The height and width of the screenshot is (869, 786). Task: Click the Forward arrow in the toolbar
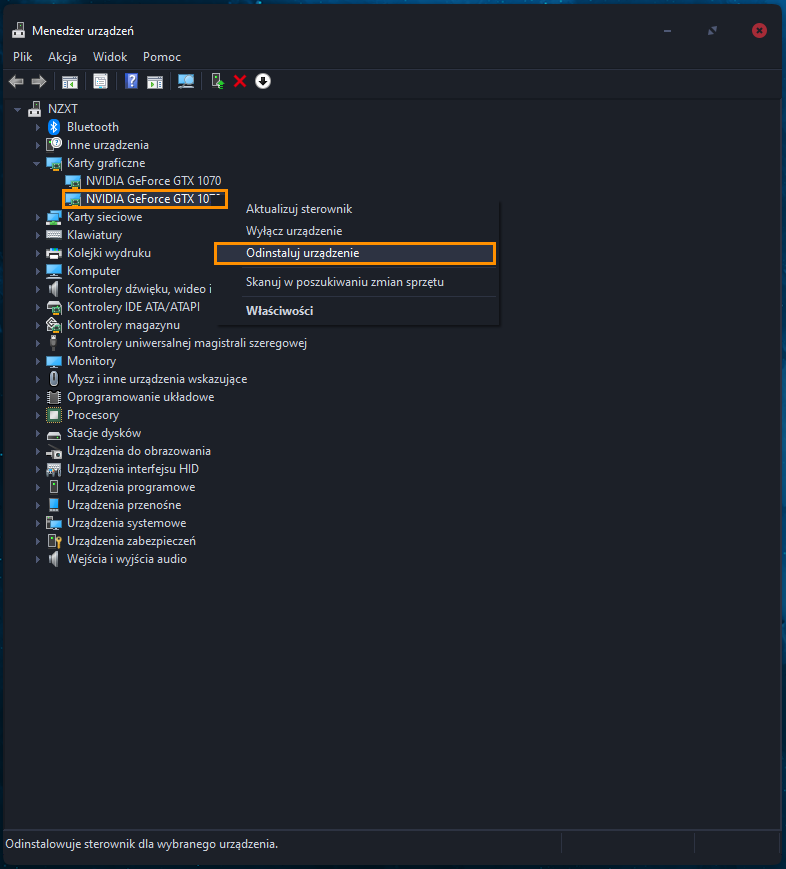[x=39, y=82]
